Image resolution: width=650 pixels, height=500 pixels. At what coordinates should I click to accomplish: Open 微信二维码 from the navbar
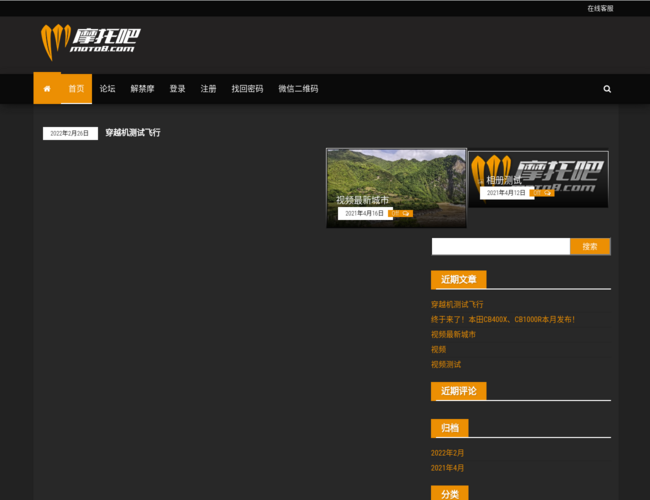(298, 89)
